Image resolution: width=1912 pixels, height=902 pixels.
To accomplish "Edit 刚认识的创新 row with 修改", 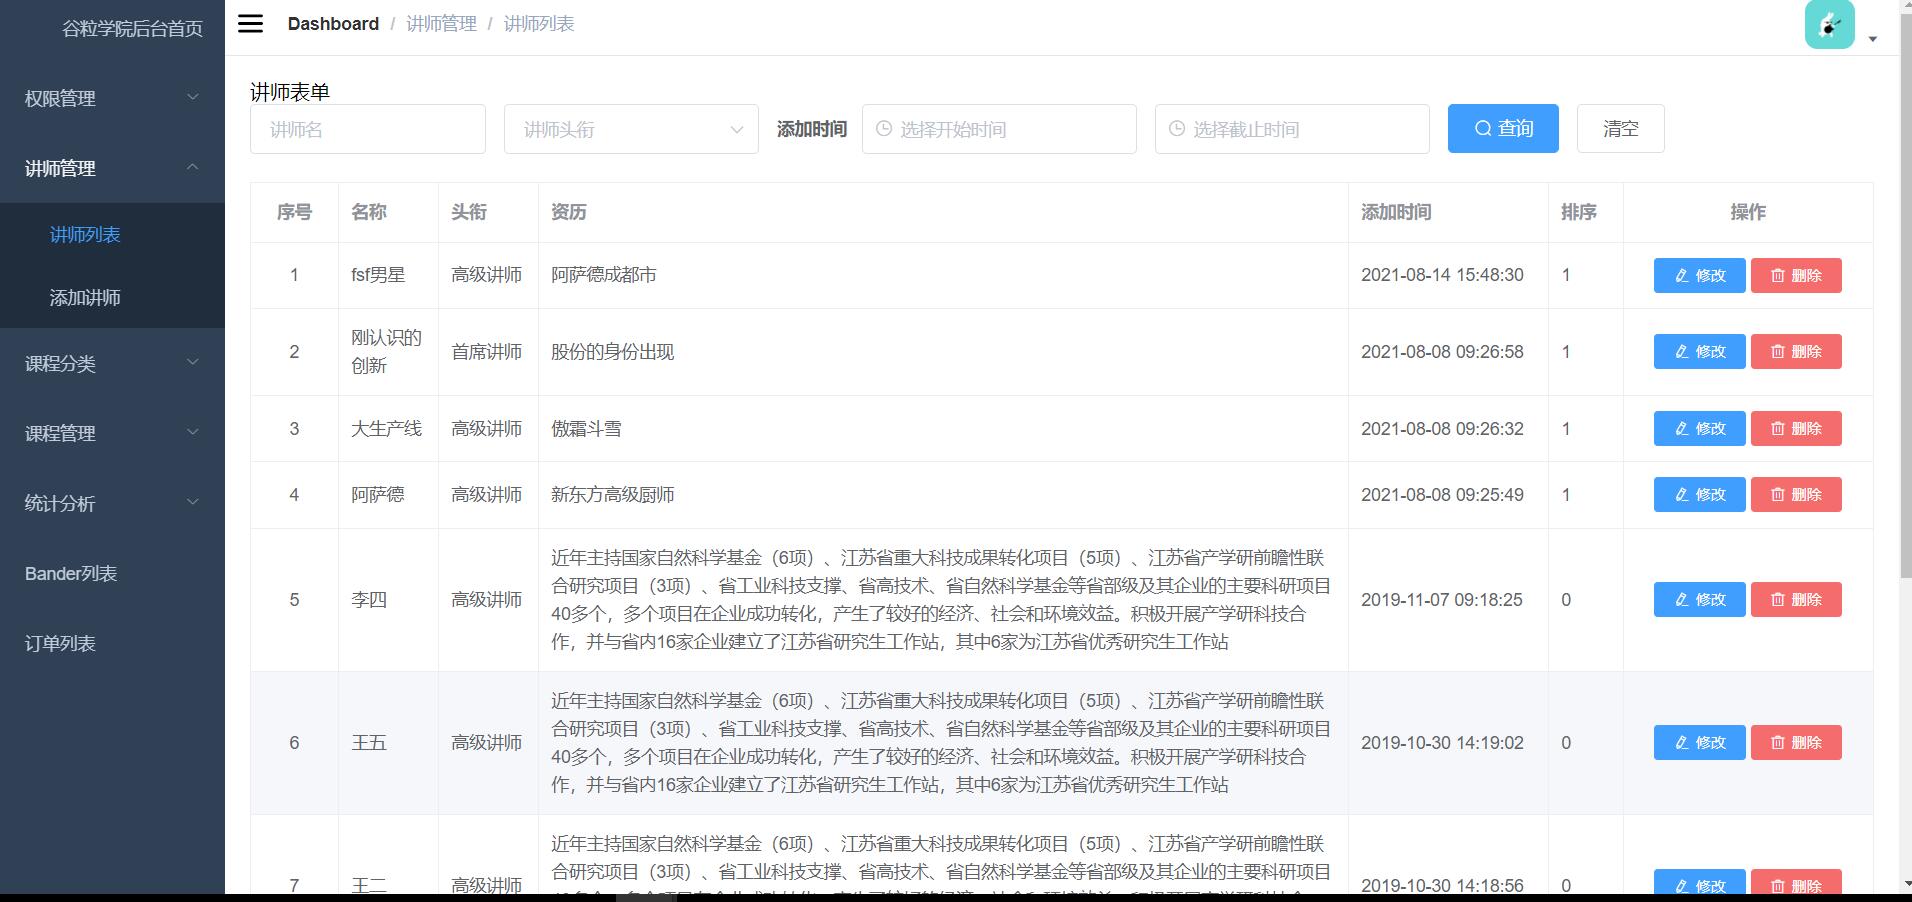I will coord(1699,351).
